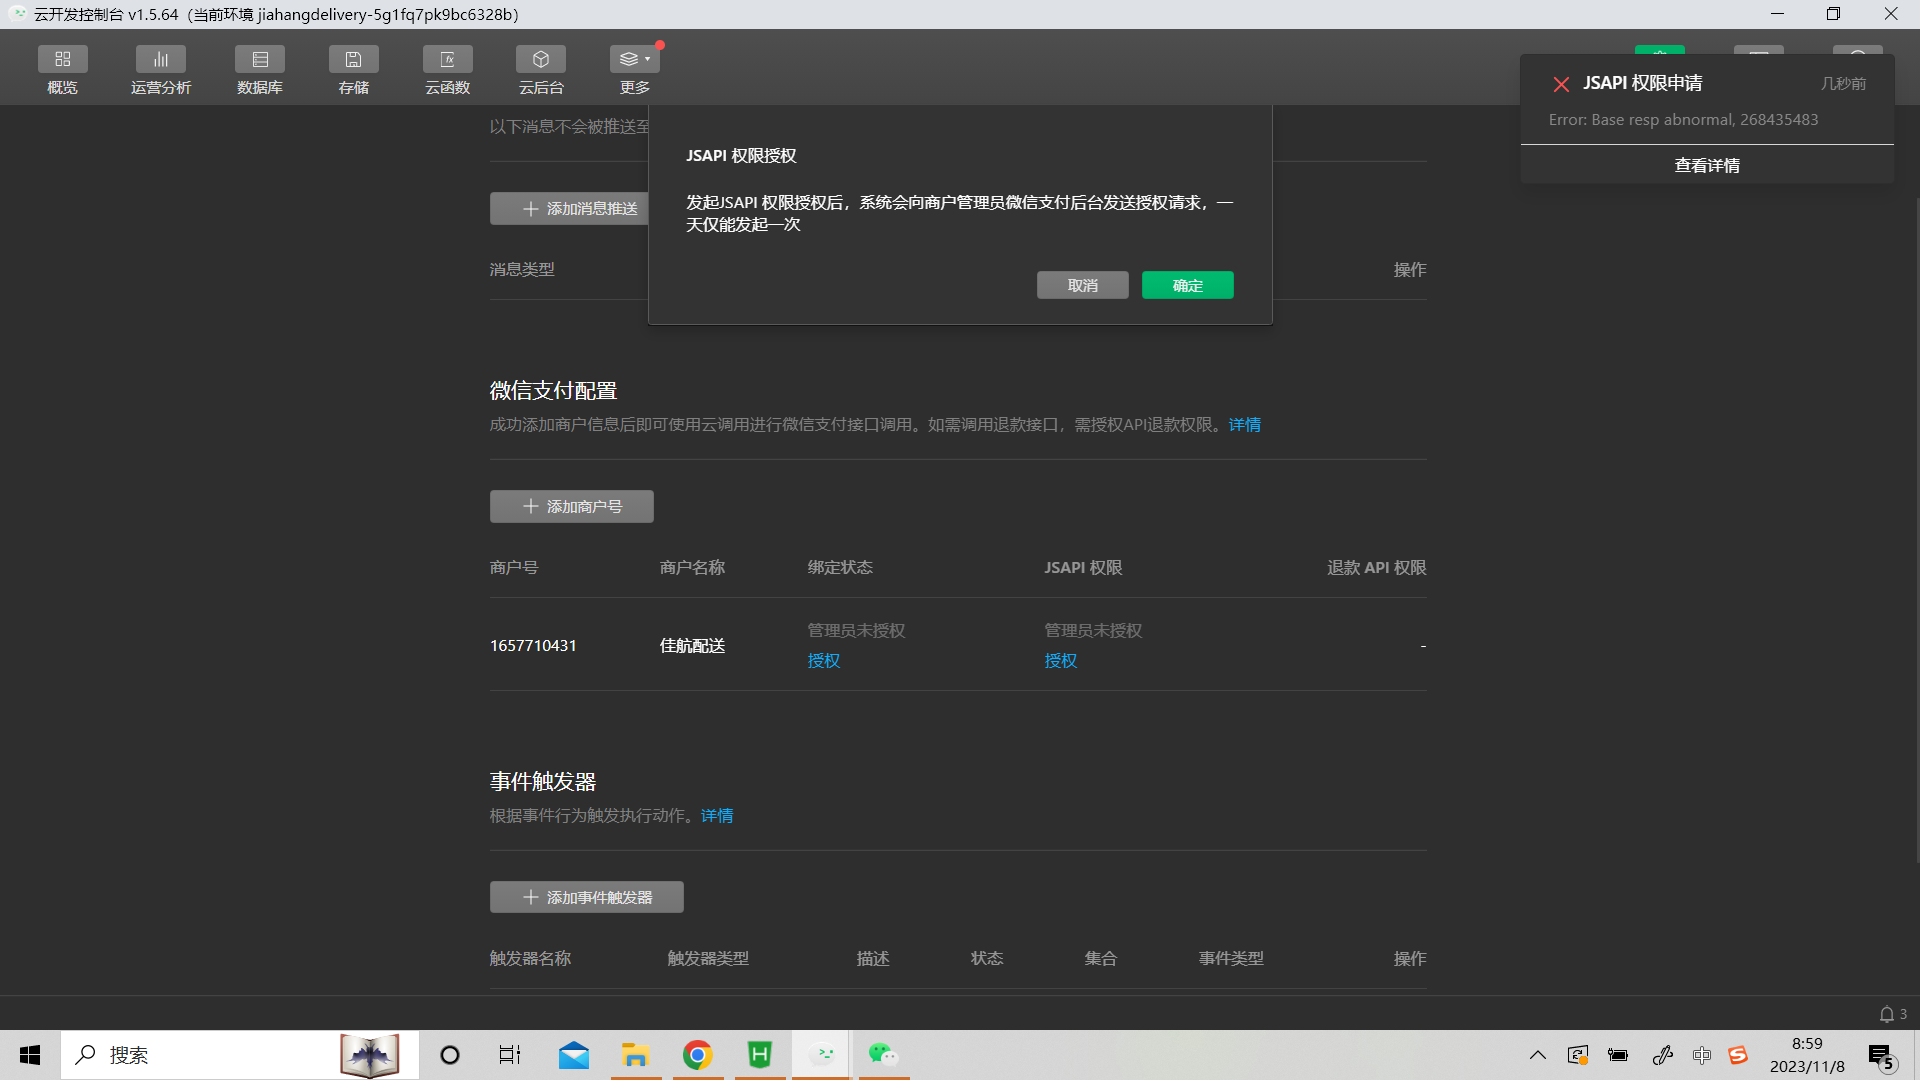Click 授权 link under JSAPI 权限
Screen dimensions: 1920x1080
point(1060,661)
